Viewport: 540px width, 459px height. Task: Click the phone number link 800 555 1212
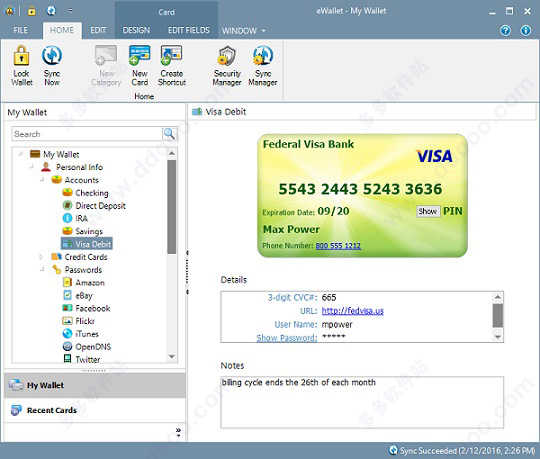click(x=338, y=246)
